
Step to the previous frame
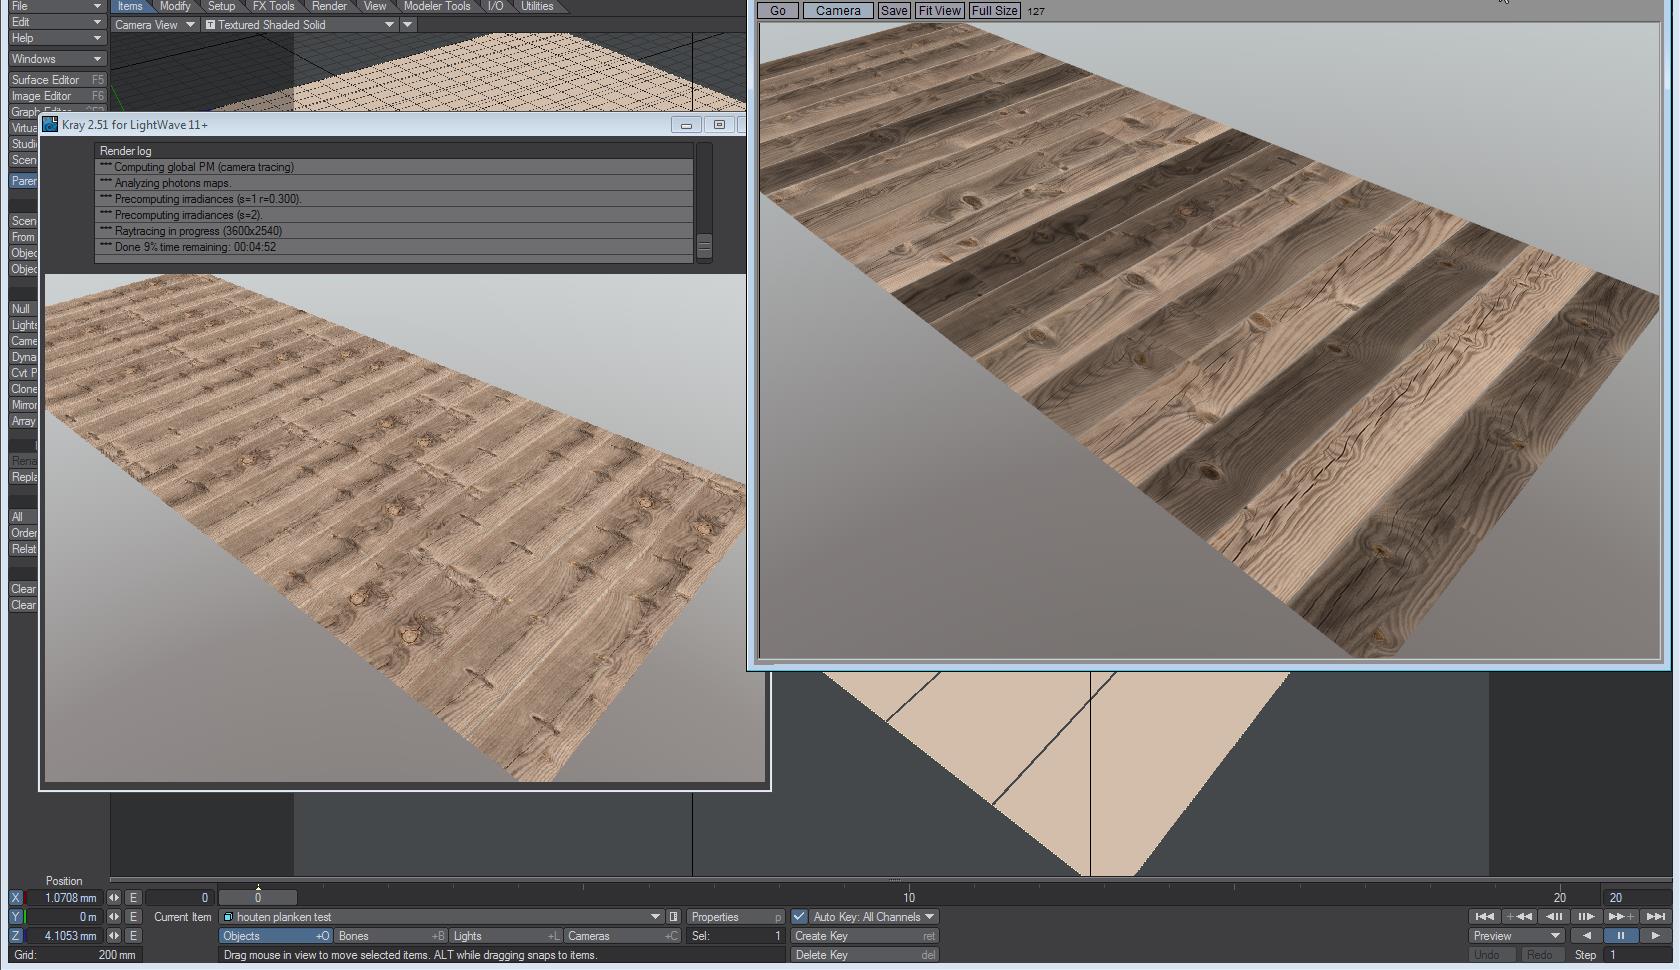[x=1554, y=916]
